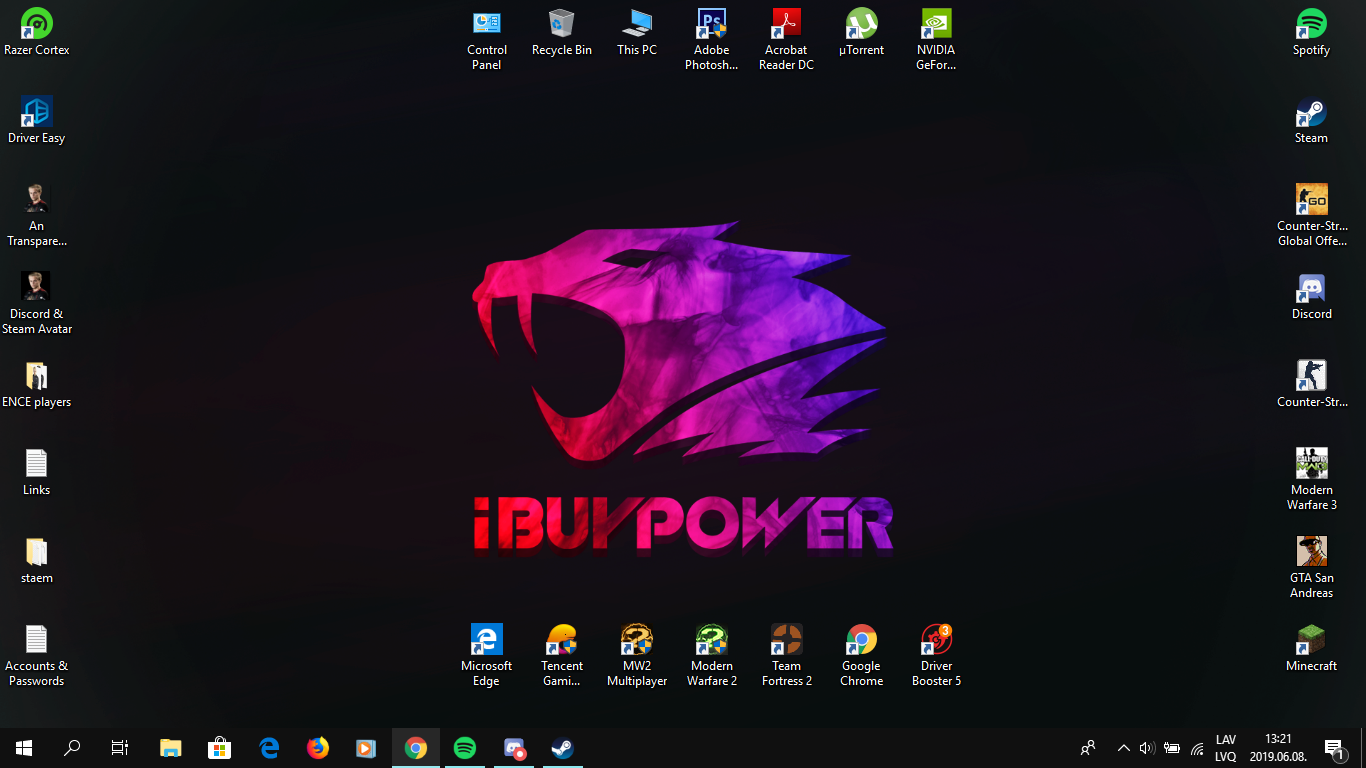
Task: Open the media player taskbar icon
Action: click(367, 748)
